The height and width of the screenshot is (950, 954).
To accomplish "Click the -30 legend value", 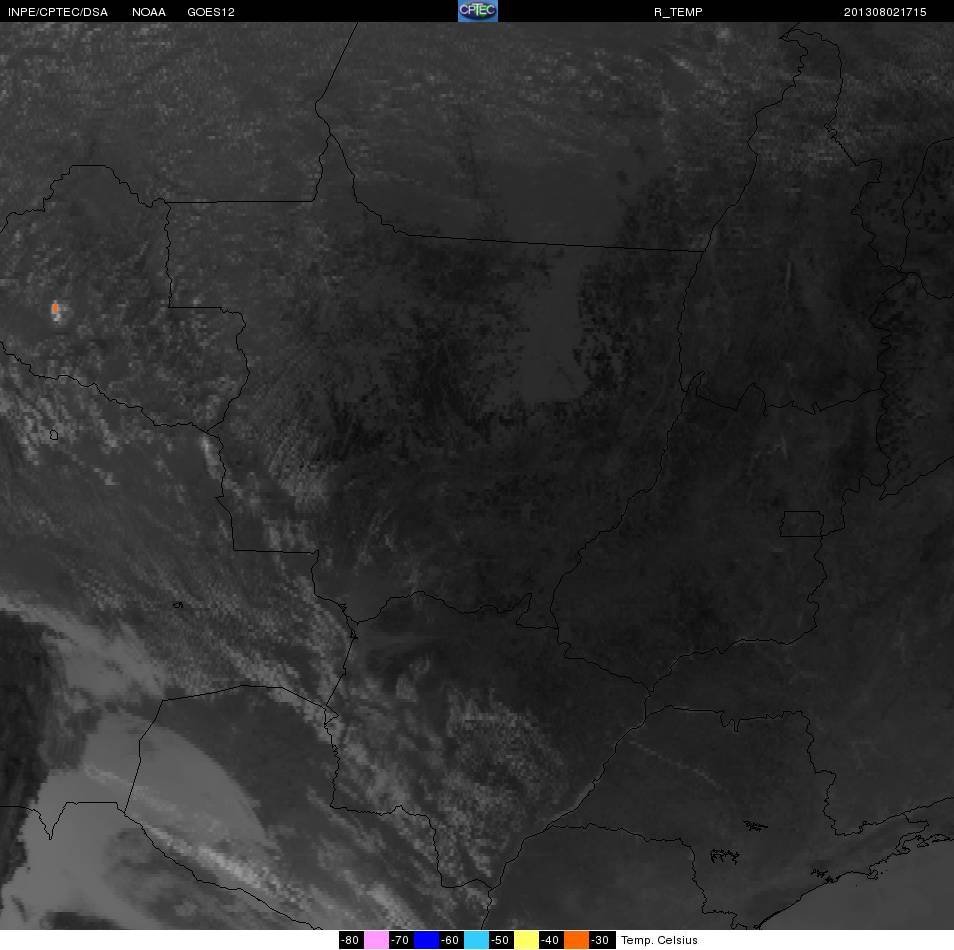I will click(599, 940).
